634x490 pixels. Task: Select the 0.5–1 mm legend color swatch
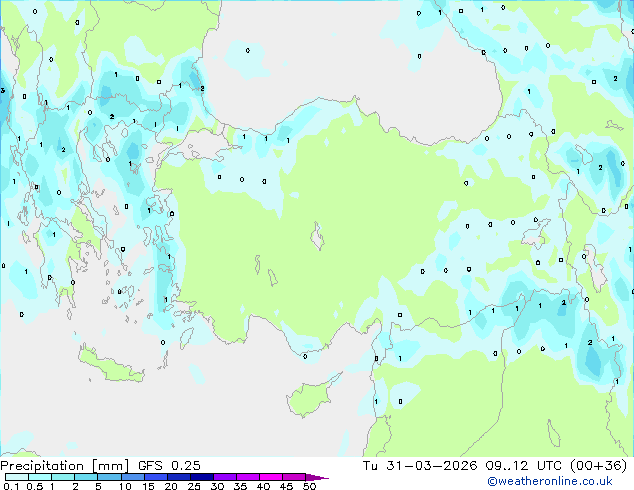[40, 477]
